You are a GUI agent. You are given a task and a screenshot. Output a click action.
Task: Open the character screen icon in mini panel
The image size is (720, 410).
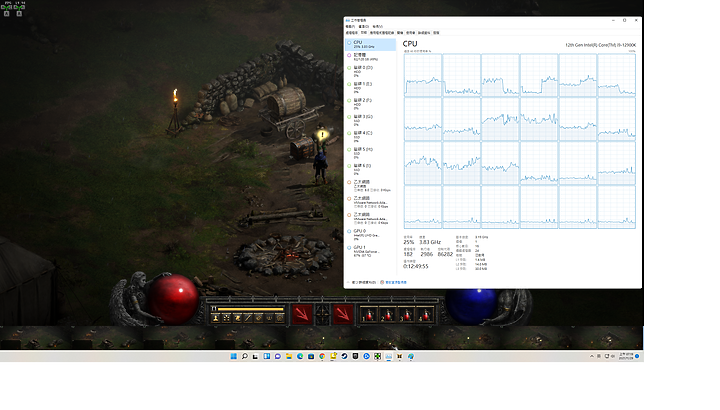point(215,318)
